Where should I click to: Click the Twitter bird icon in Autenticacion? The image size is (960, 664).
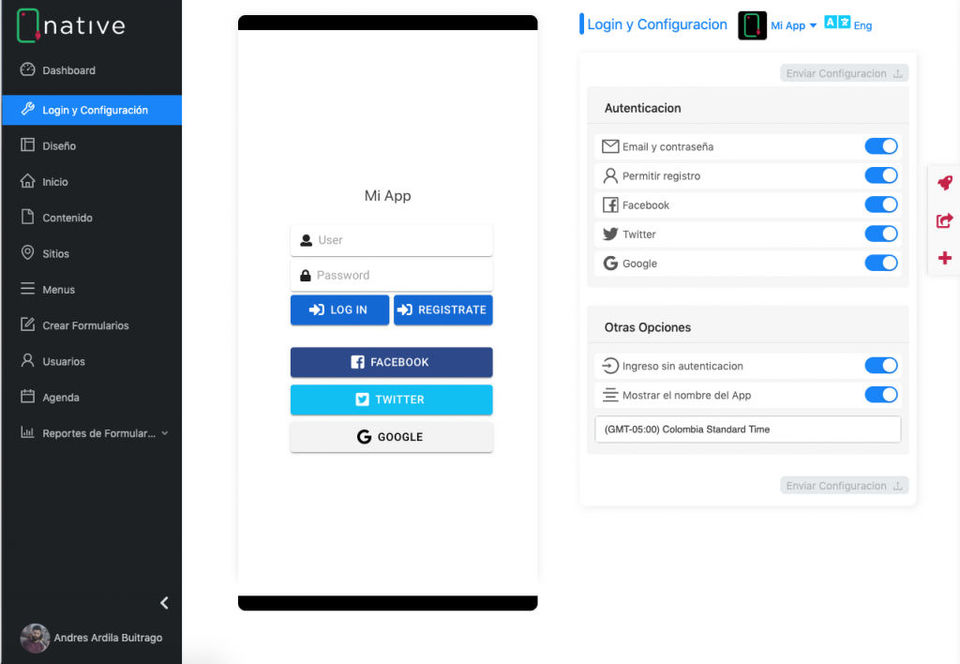pos(610,234)
